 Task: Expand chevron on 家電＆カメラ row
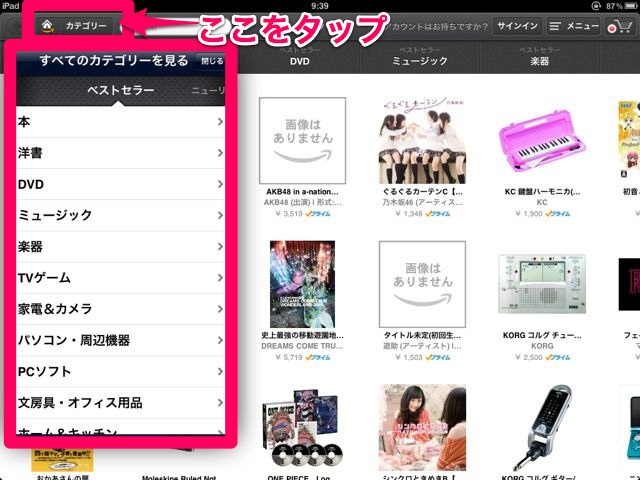pos(220,309)
